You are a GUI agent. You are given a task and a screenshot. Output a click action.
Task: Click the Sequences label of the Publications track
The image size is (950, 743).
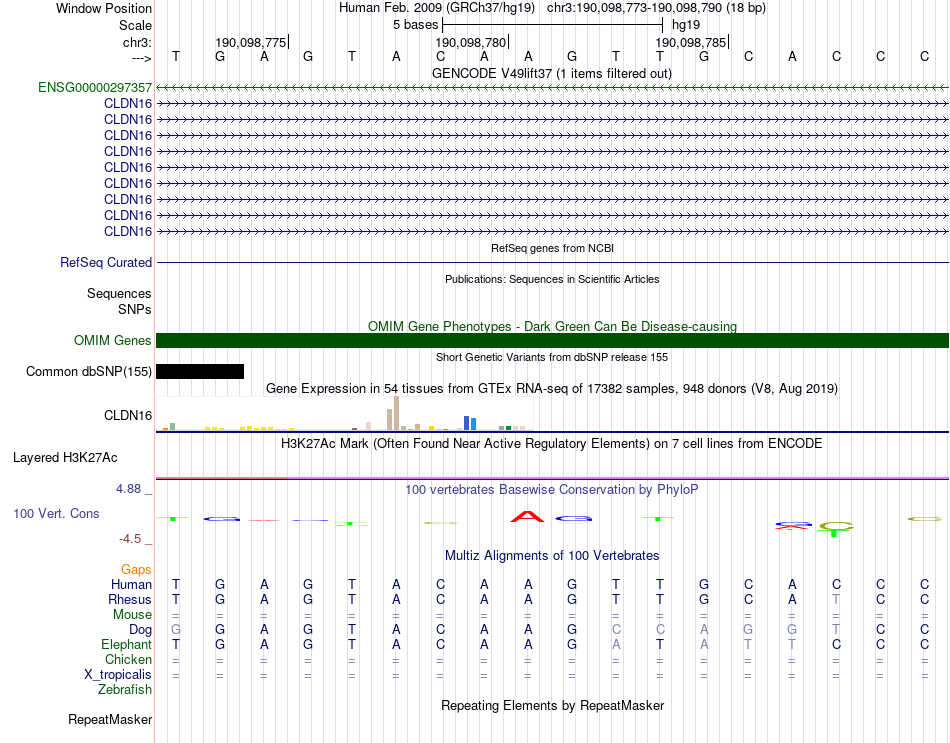[x=119, y=293]
